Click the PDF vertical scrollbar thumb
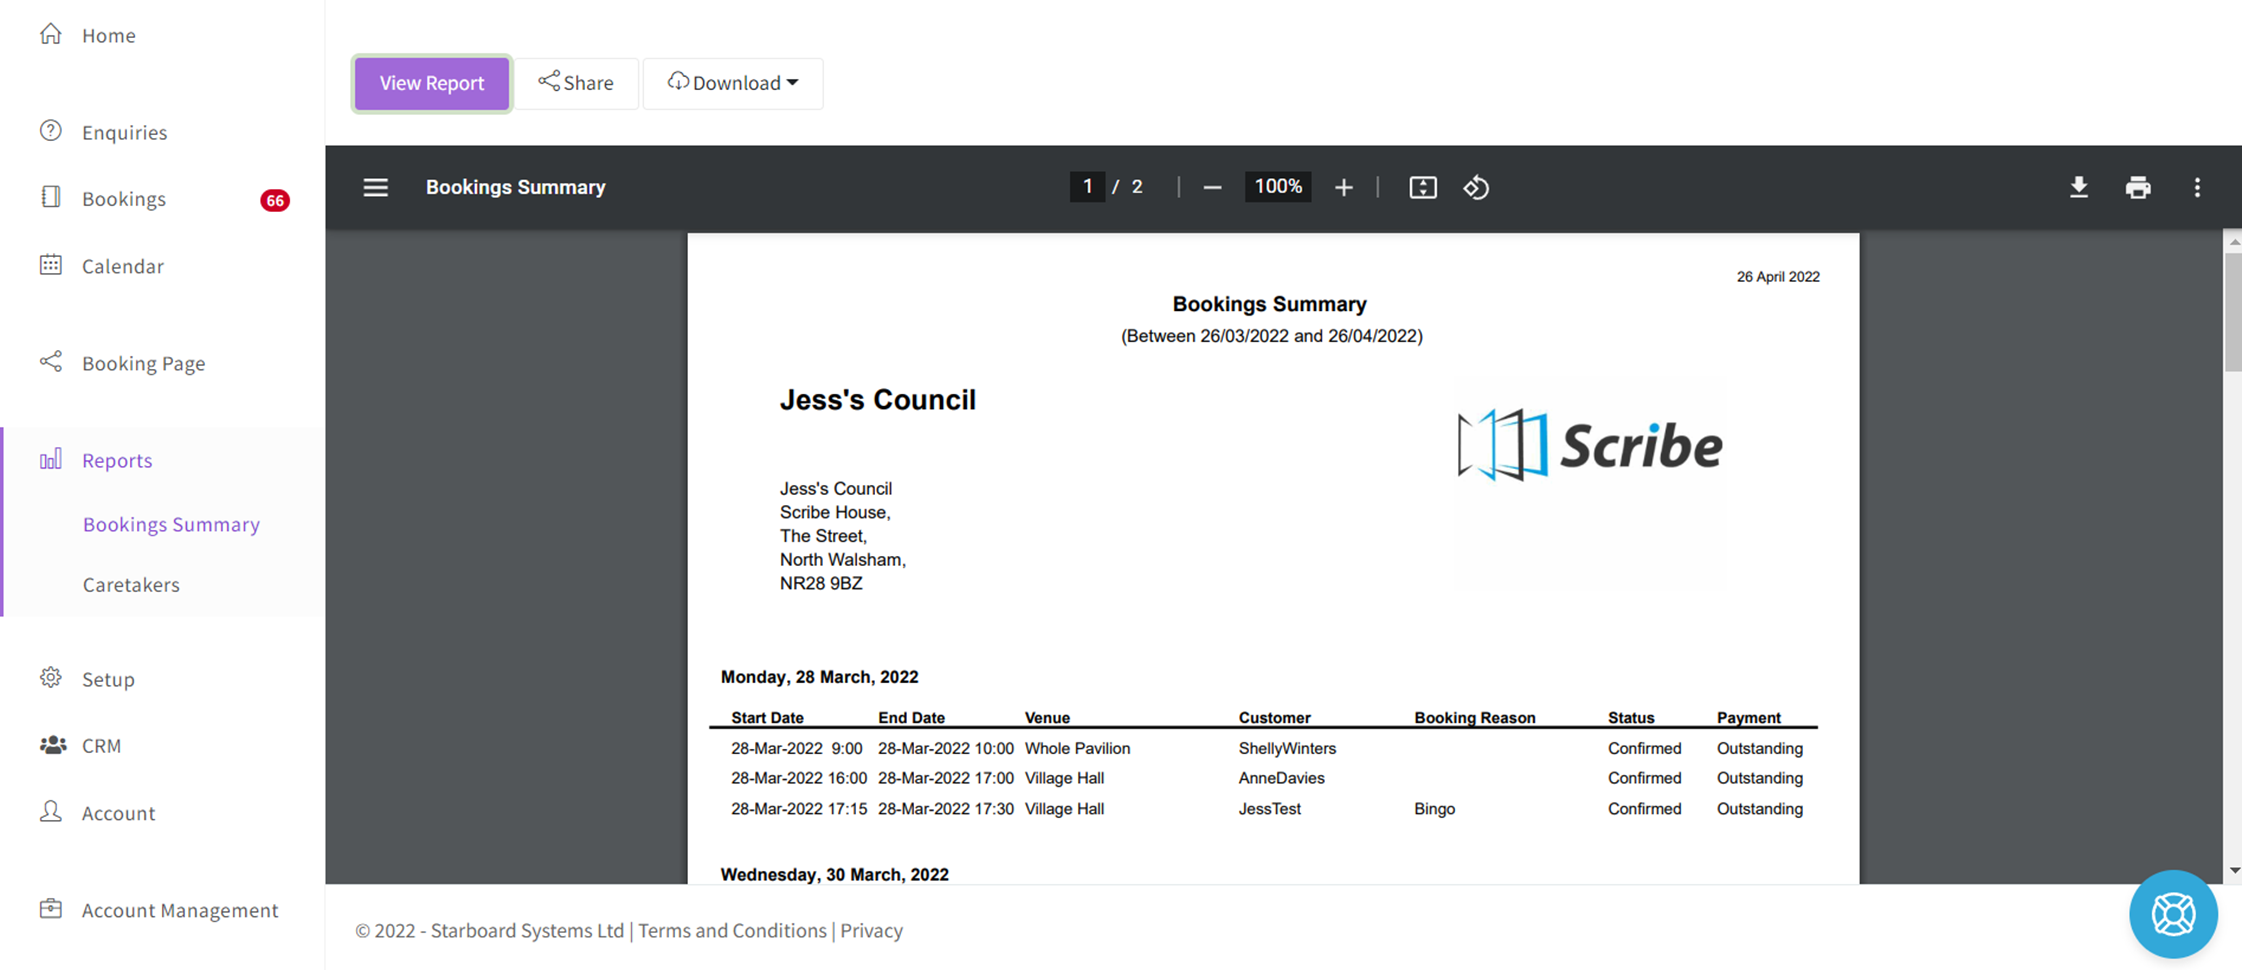The height and width of the screenshot is (970, 2242). [2233, 312]
